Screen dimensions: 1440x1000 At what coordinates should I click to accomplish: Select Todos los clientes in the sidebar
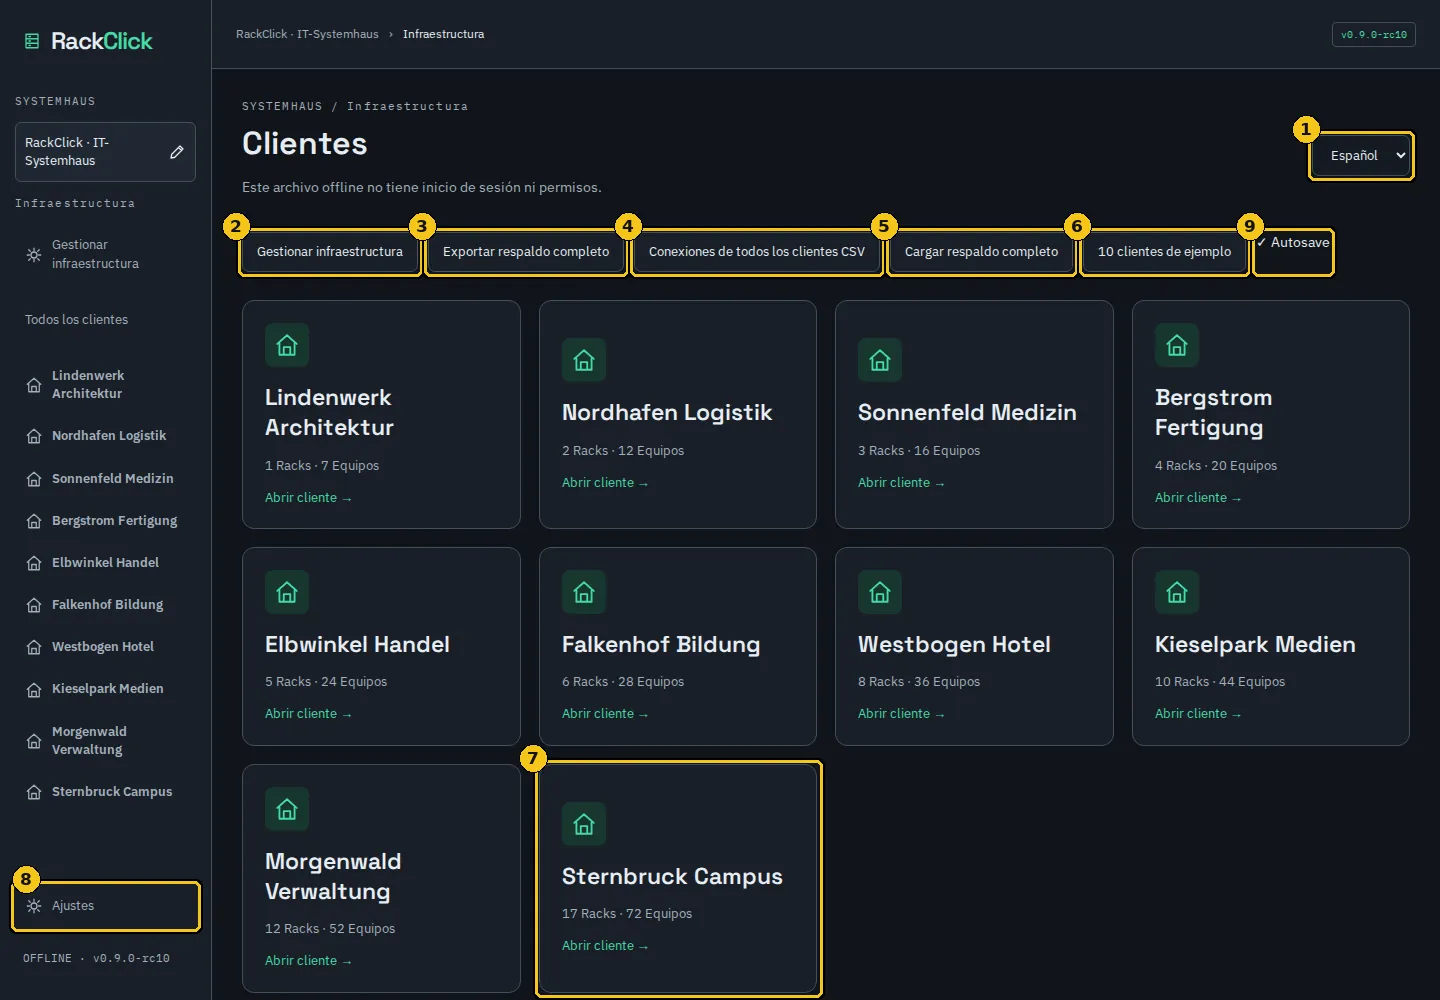pyautogui.click(x=77, y=320)
